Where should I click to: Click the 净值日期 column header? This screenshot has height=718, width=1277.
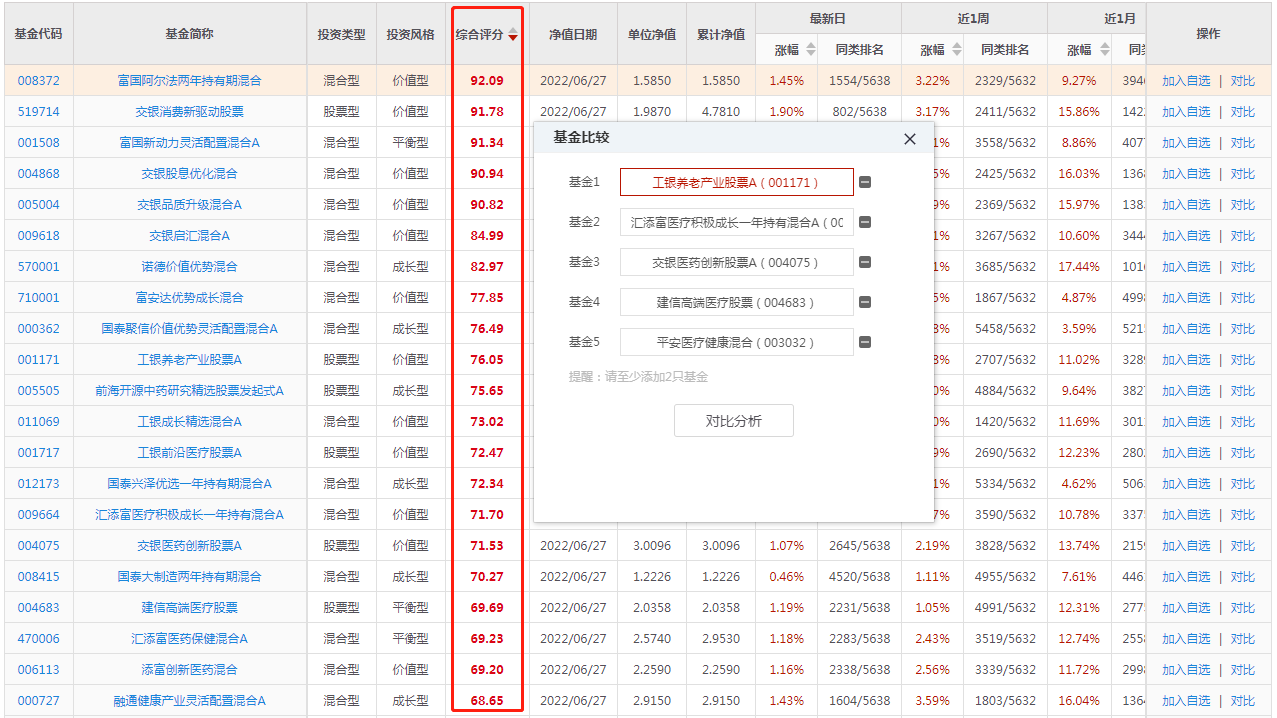point(573,34)
